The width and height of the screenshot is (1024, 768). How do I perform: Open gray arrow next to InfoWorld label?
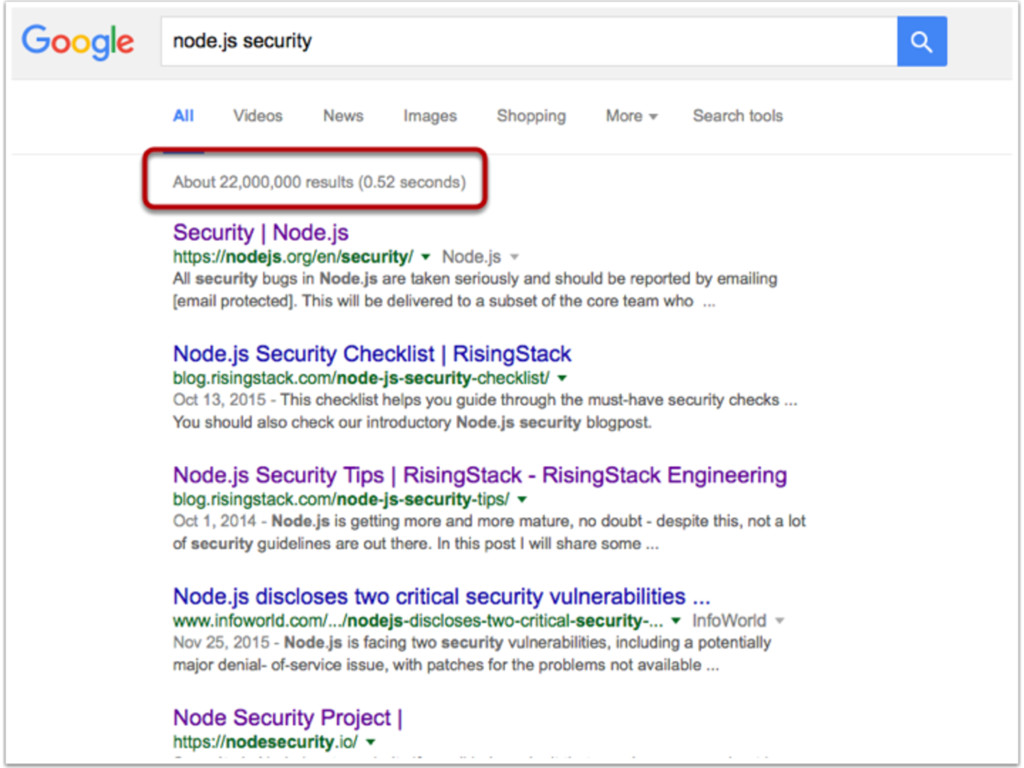[x=780, y=621]
